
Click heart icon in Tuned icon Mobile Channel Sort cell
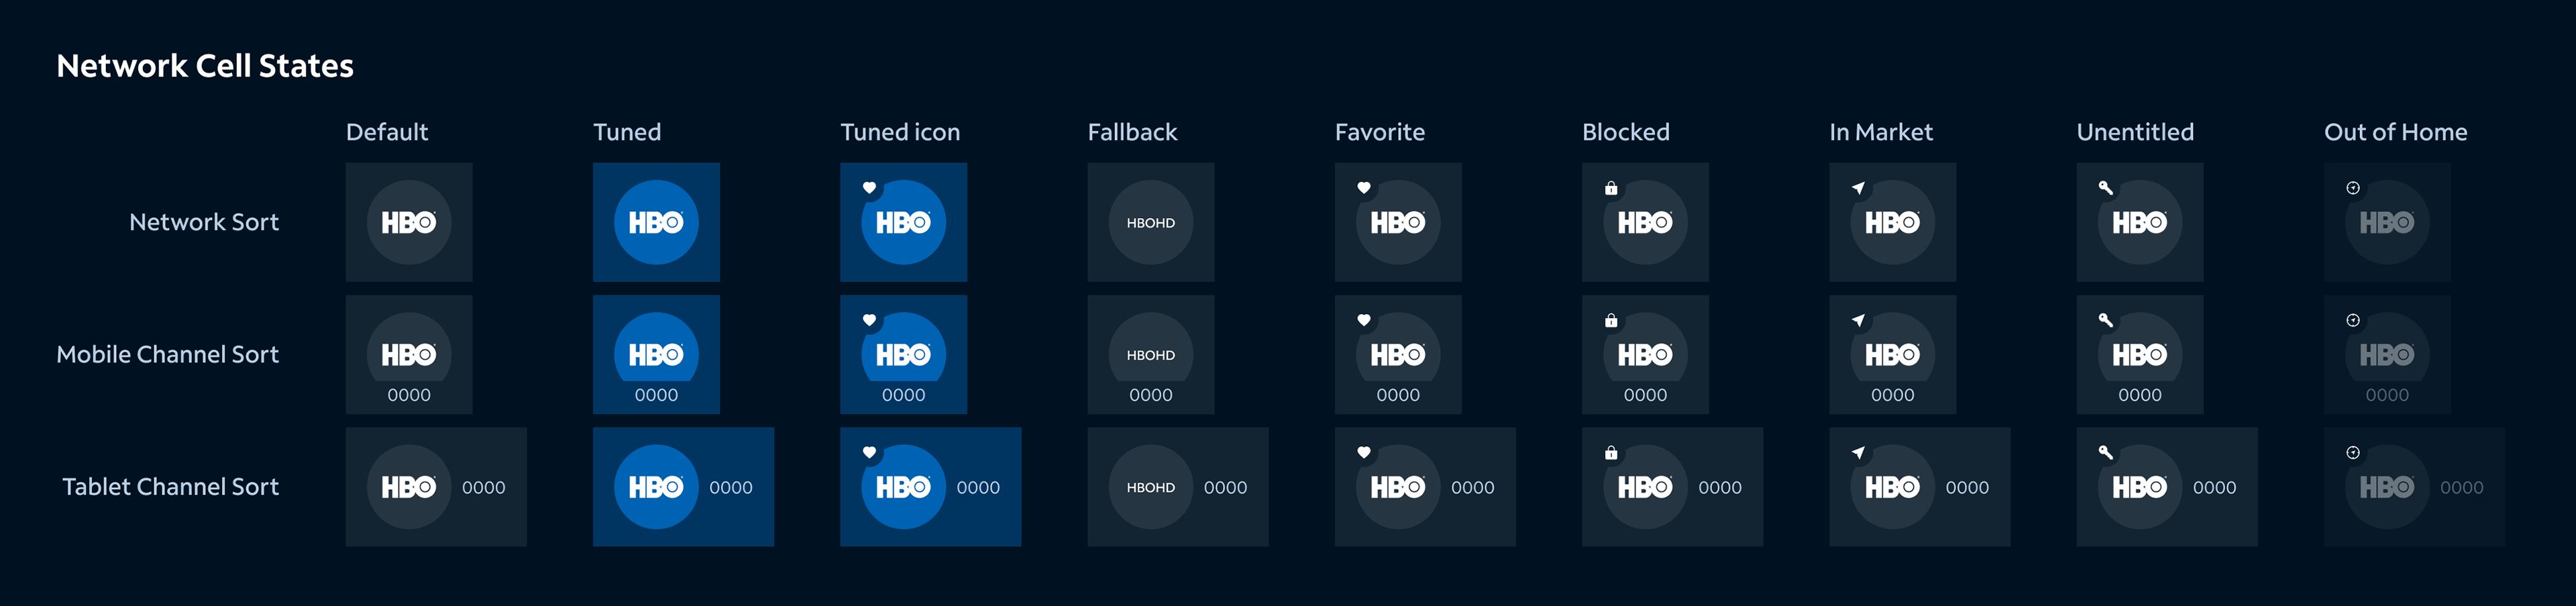coord(869,320)
